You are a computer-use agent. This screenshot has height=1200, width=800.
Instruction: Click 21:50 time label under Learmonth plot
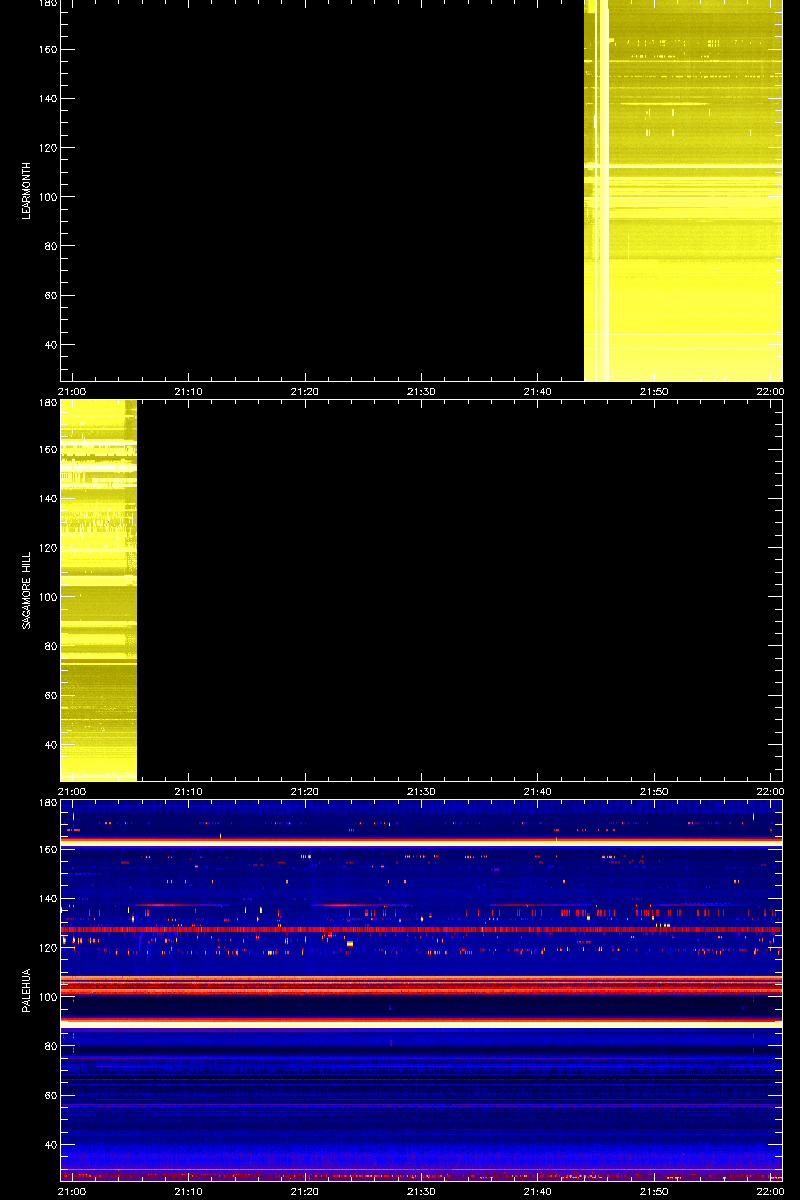click(x=654, y=392)
